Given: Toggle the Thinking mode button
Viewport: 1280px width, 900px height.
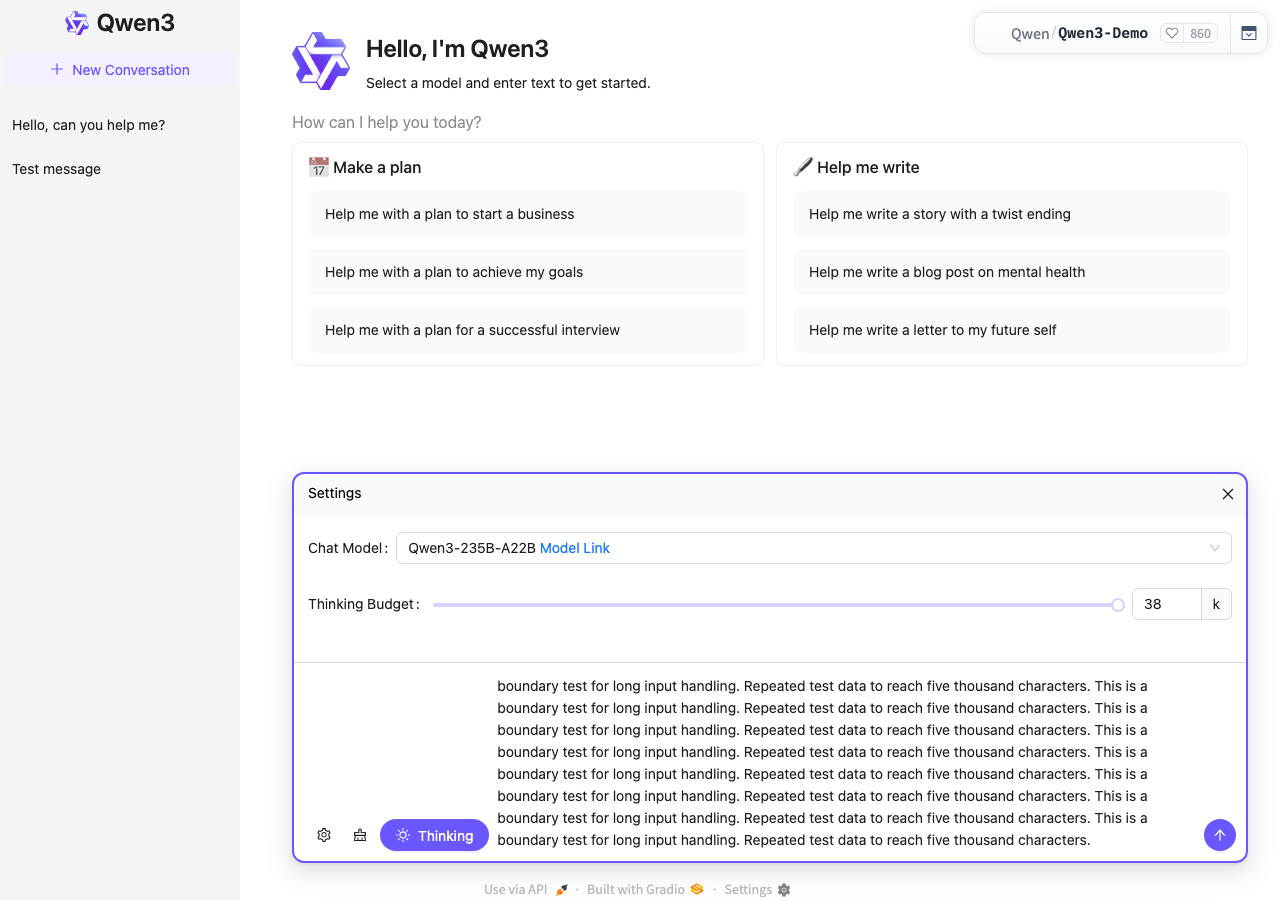Looking at the screenshot, I should (x=434, y=835).
